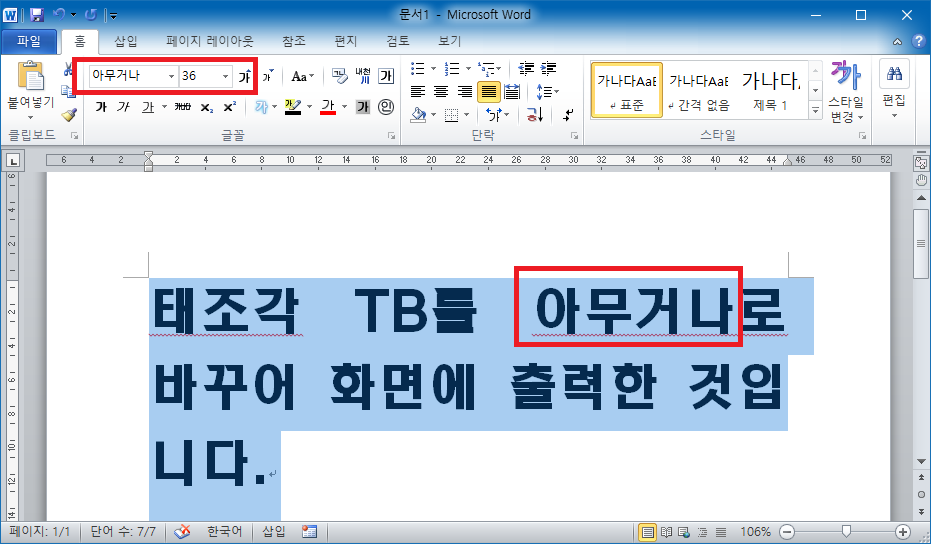This screenshot has width=931, height=544.
Task: Expand the styles gallery more arrow
Action: (x=816, y=110)
